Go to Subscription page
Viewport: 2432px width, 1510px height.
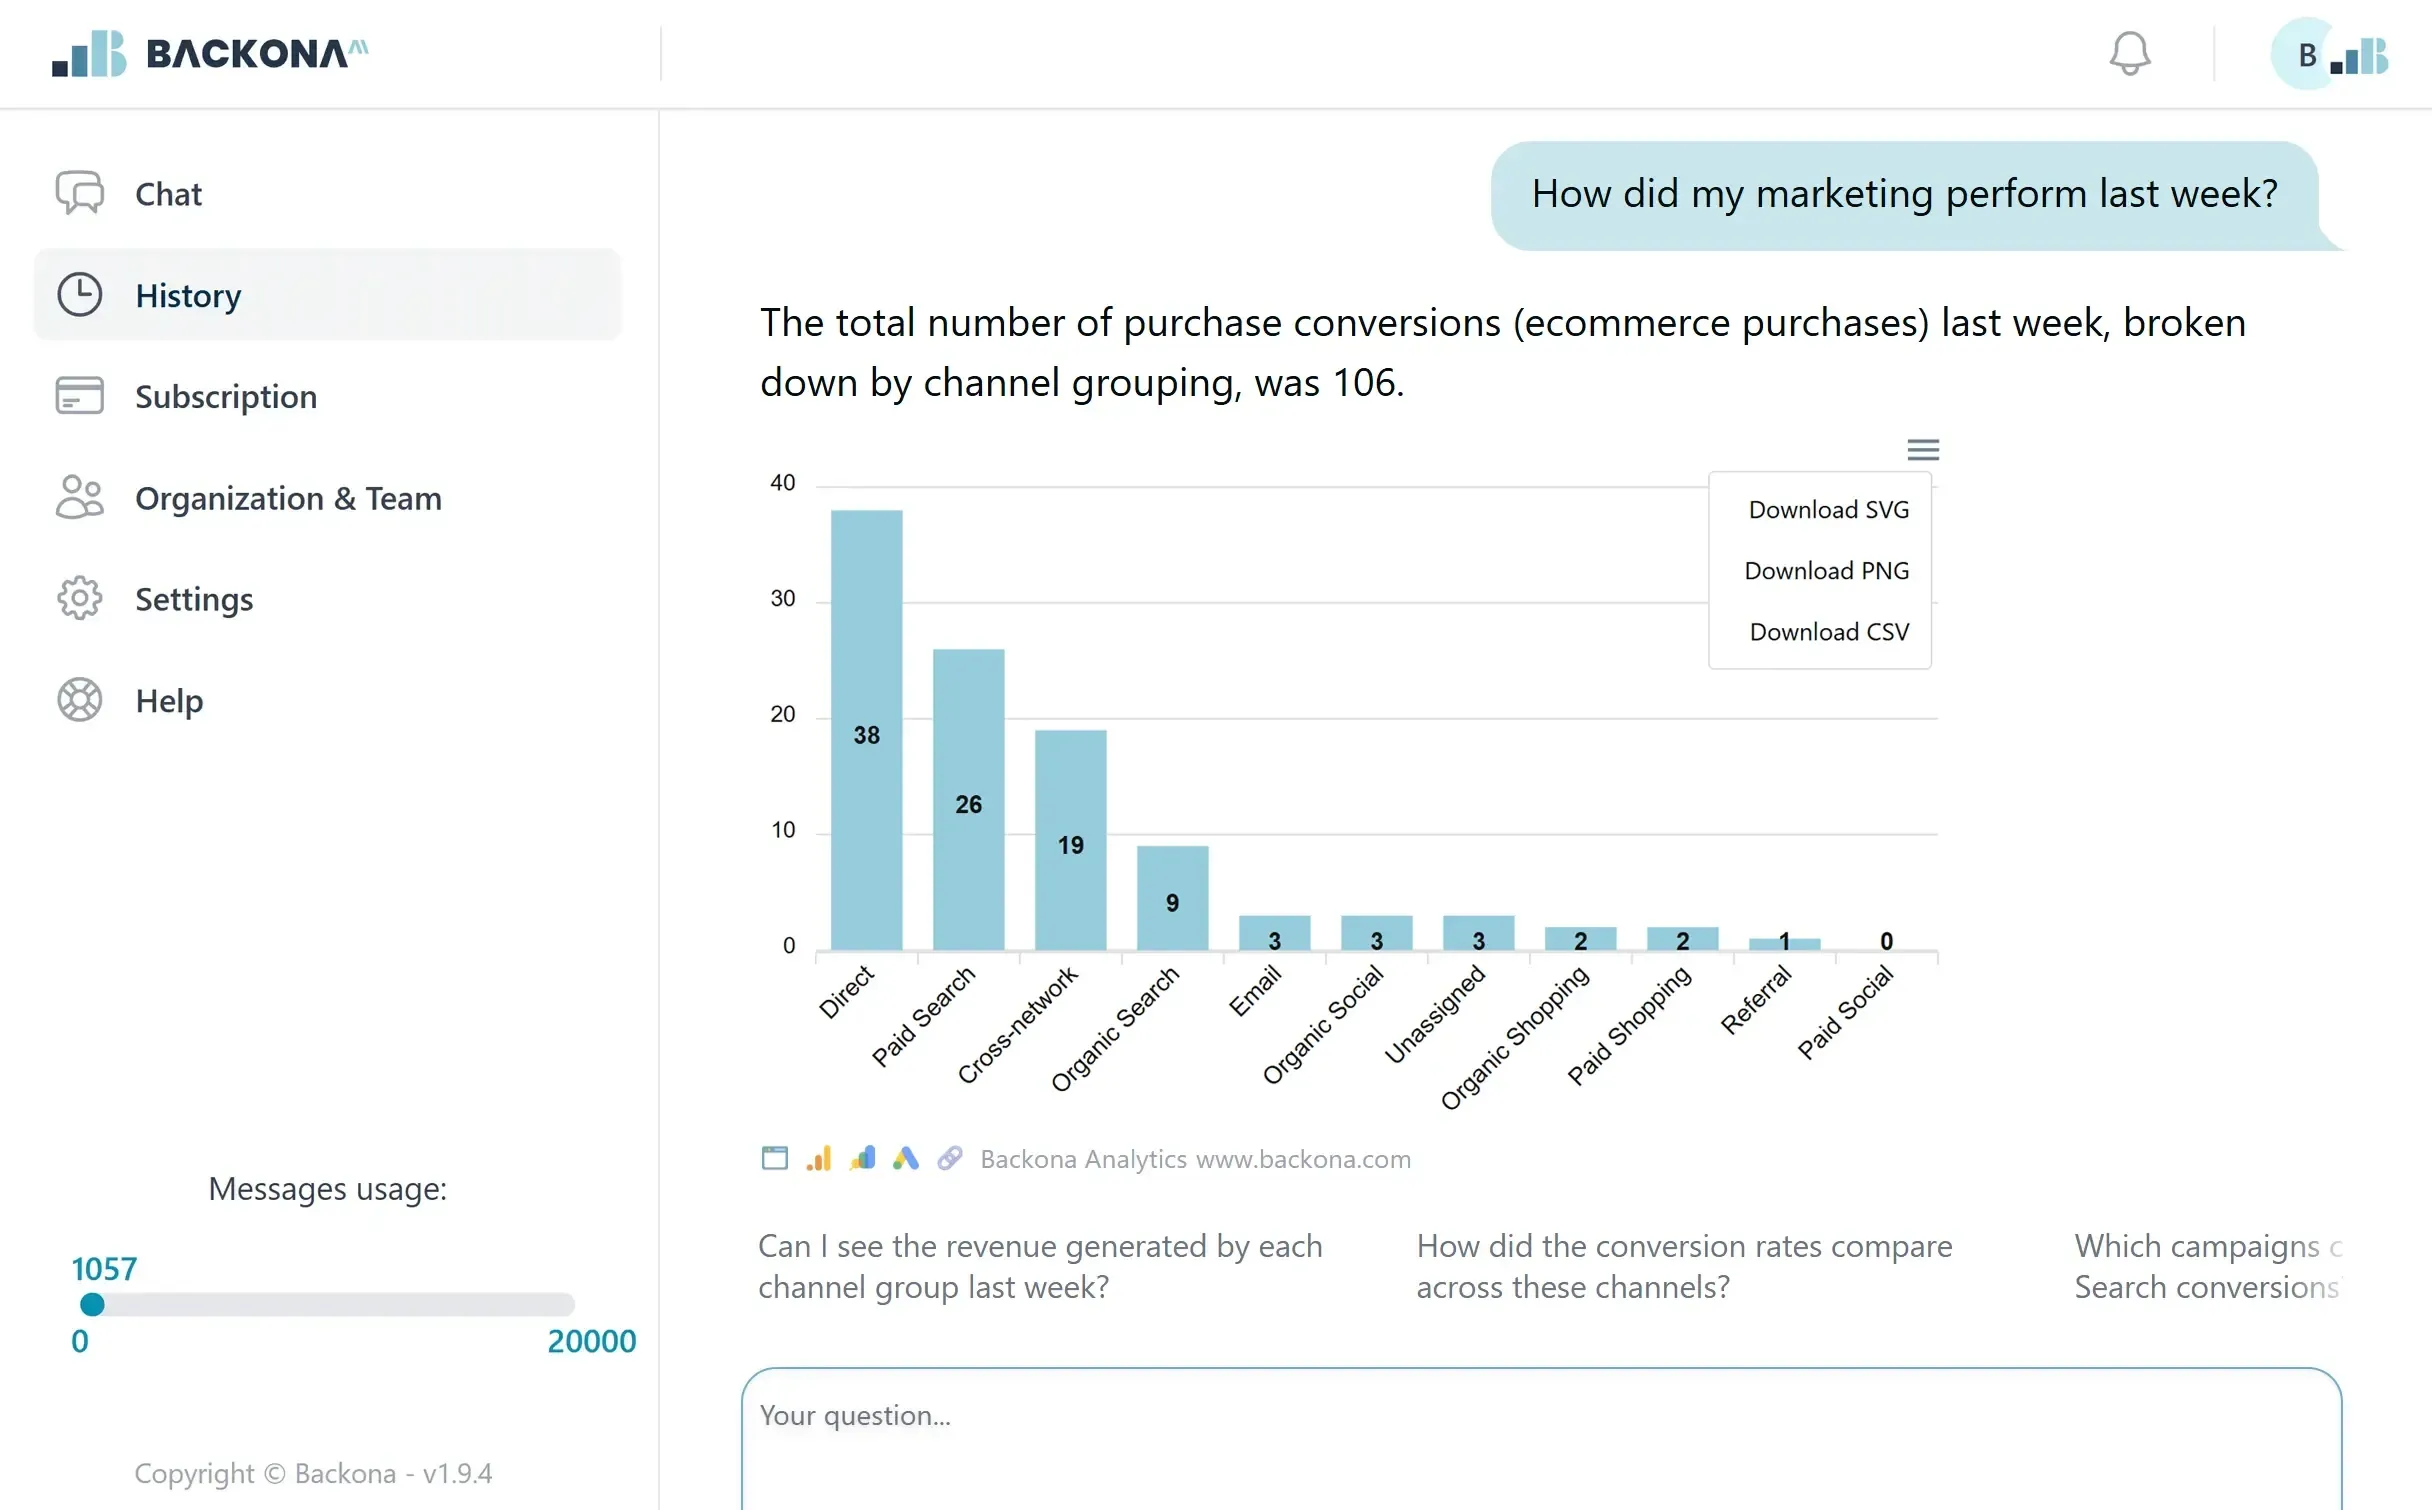(225, 397)
